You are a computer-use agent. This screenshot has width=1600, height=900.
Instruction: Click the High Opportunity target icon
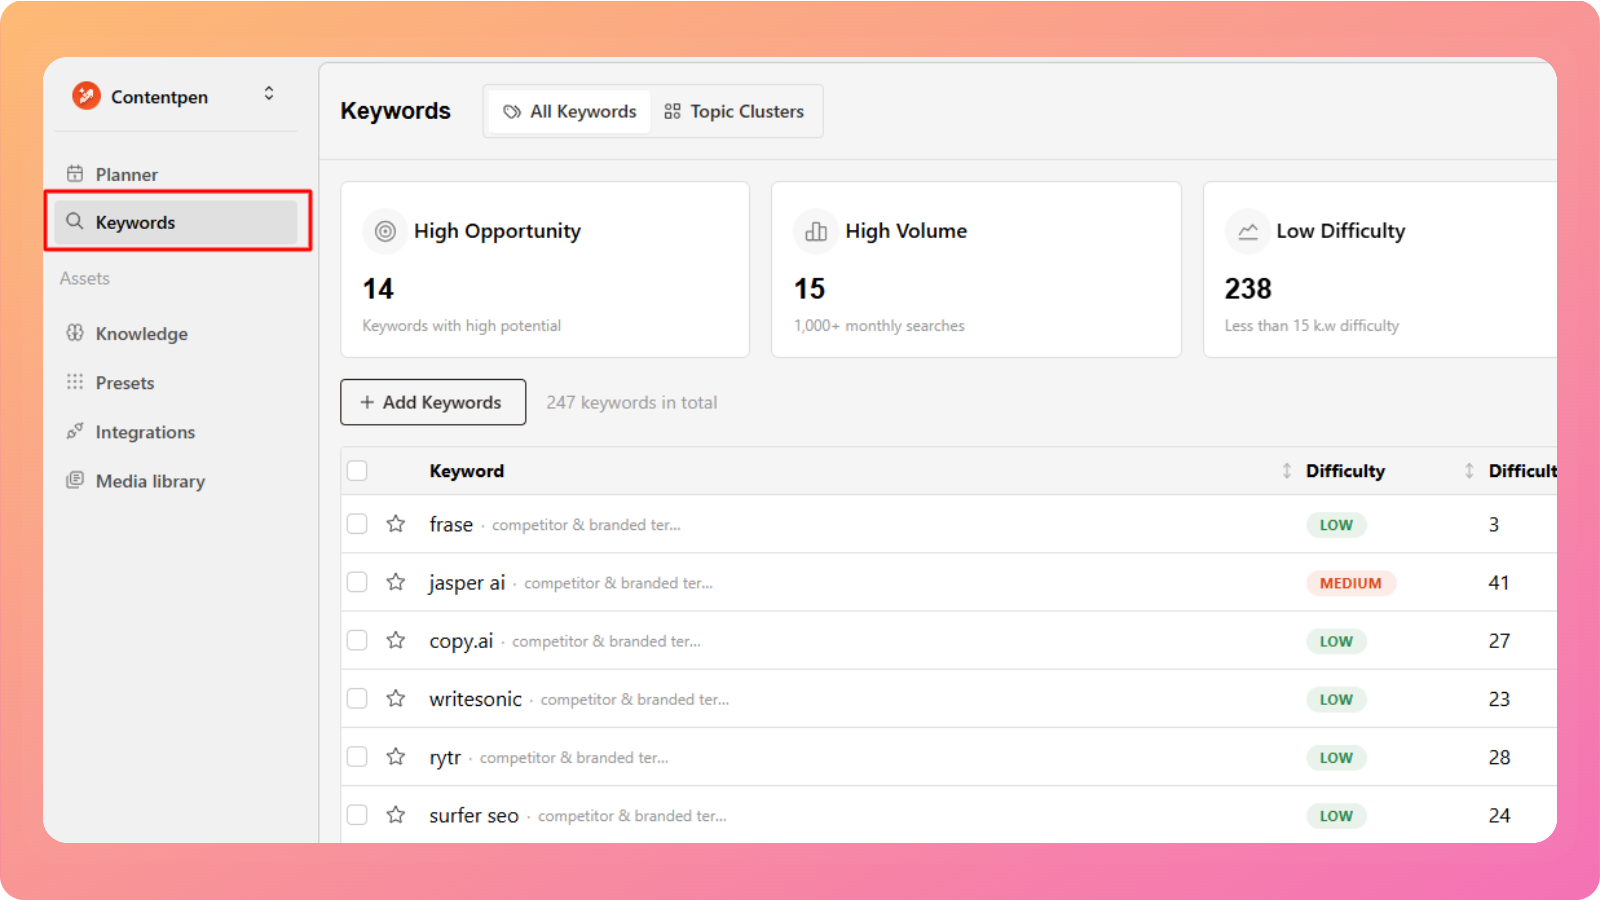tap(385, 231)
